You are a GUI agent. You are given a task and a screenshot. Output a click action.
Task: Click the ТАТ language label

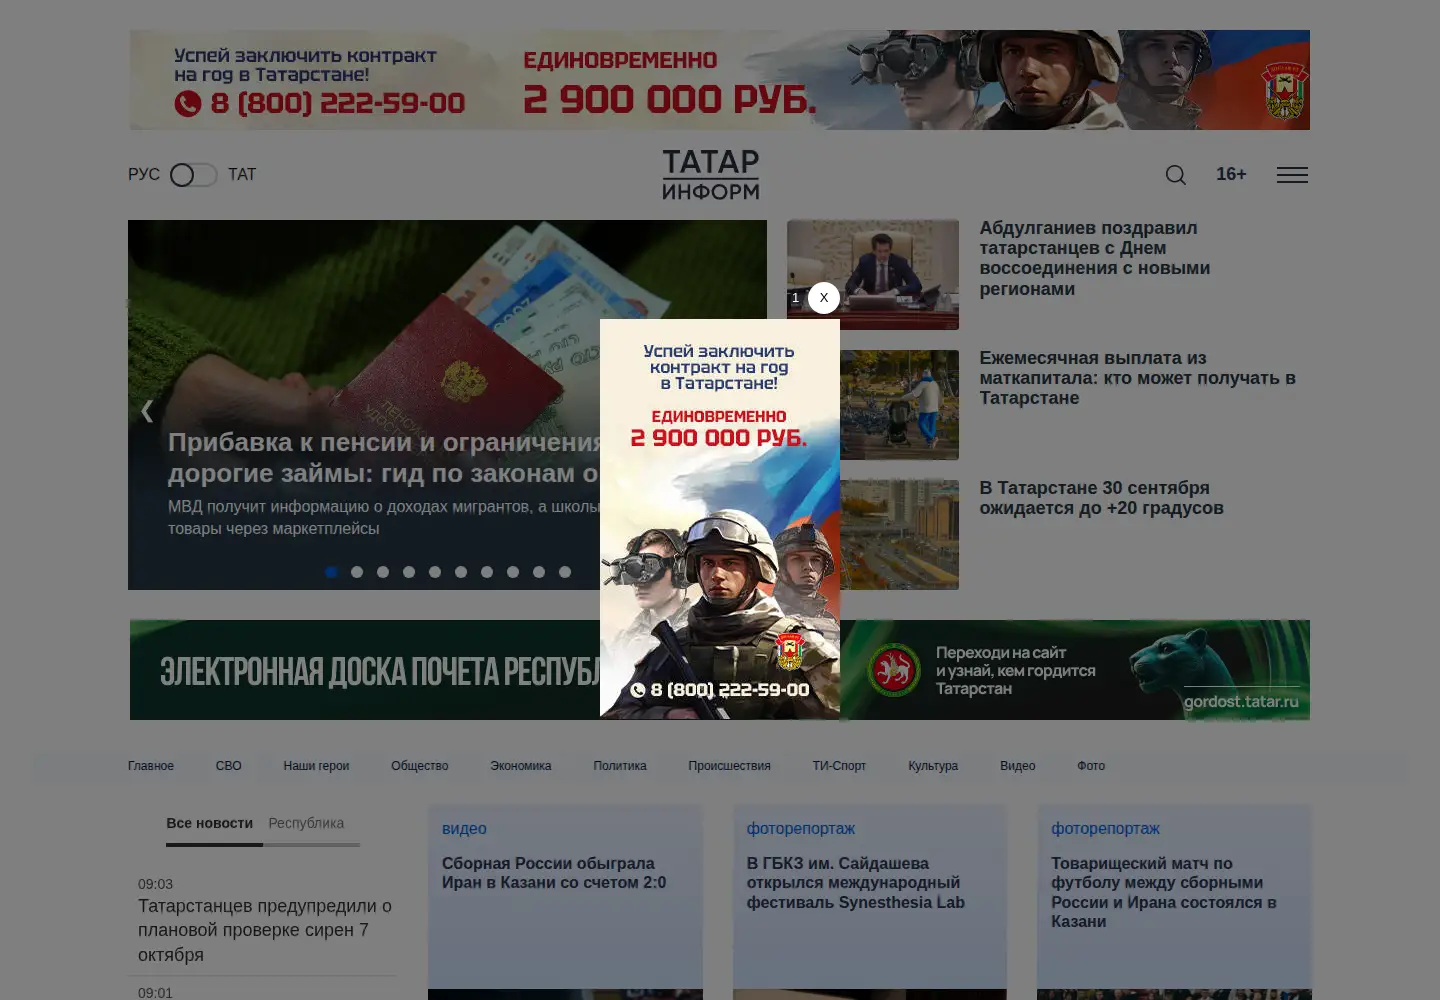click(242, 175)
